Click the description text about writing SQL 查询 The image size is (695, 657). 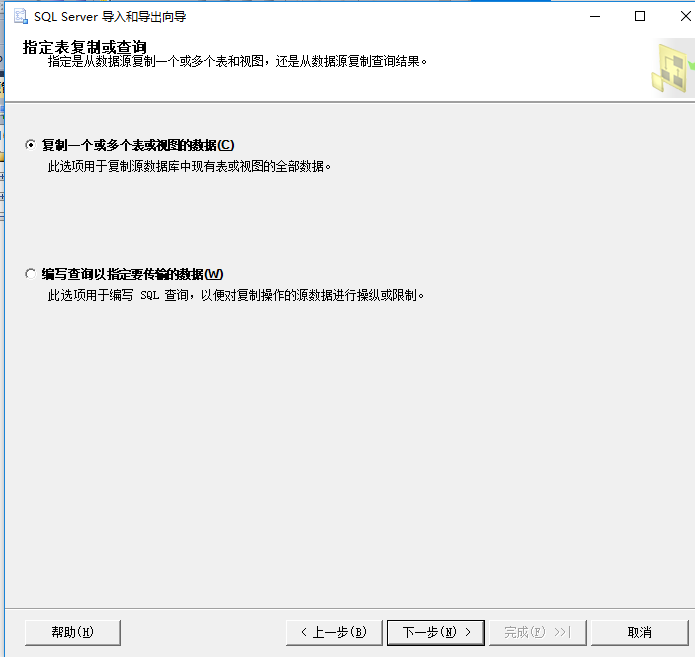pyautogui.click(x=236, y=295)
